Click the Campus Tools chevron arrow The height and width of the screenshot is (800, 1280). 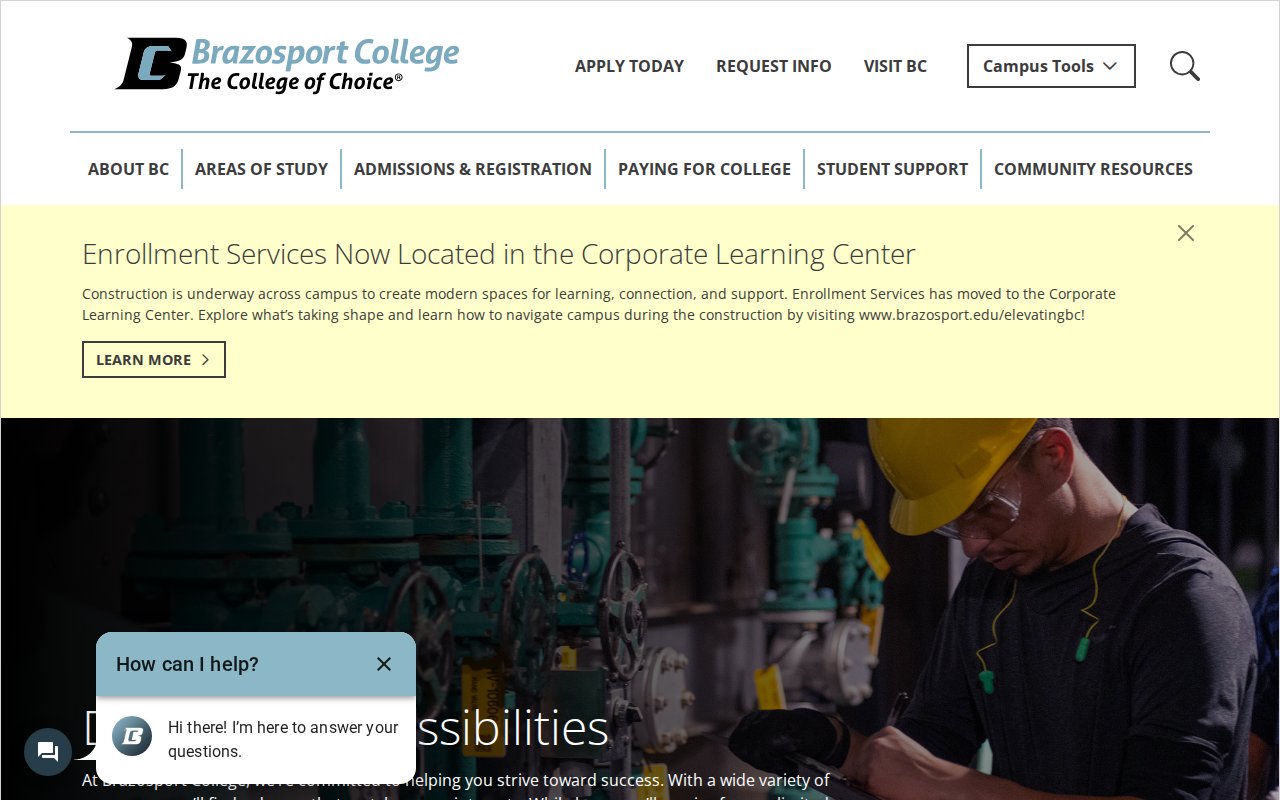coord(1109,66)
